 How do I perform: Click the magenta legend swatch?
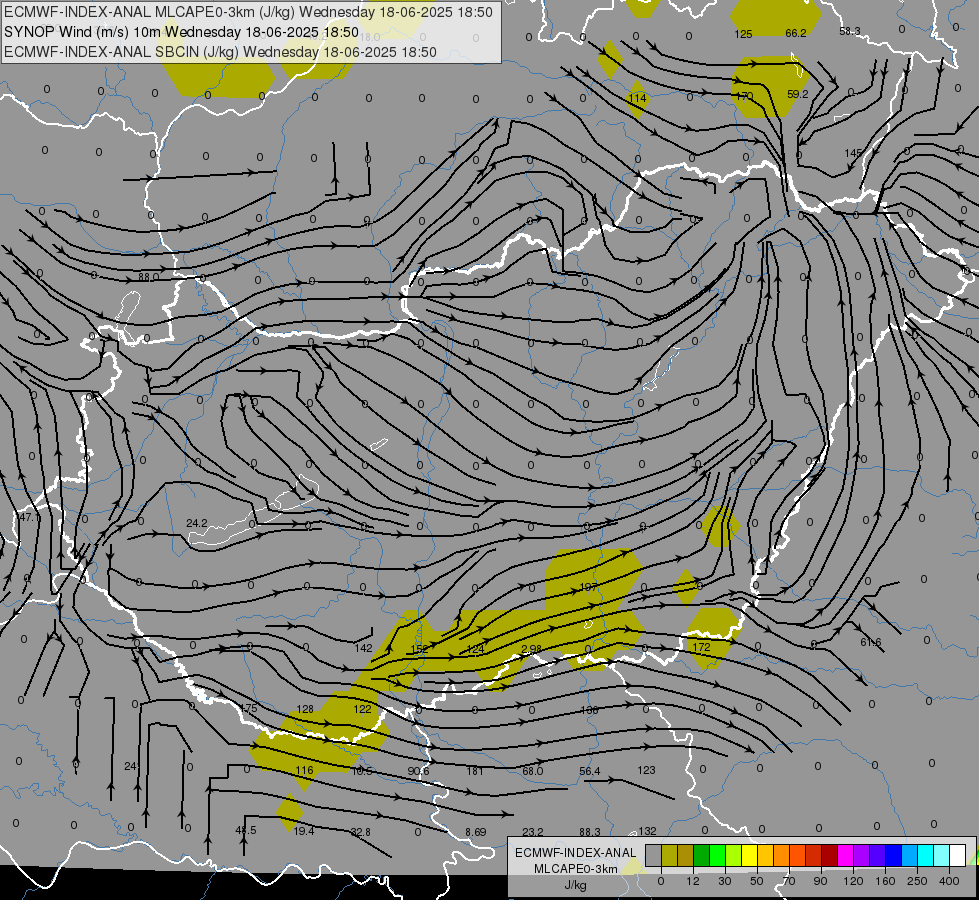tap(845, 856)
